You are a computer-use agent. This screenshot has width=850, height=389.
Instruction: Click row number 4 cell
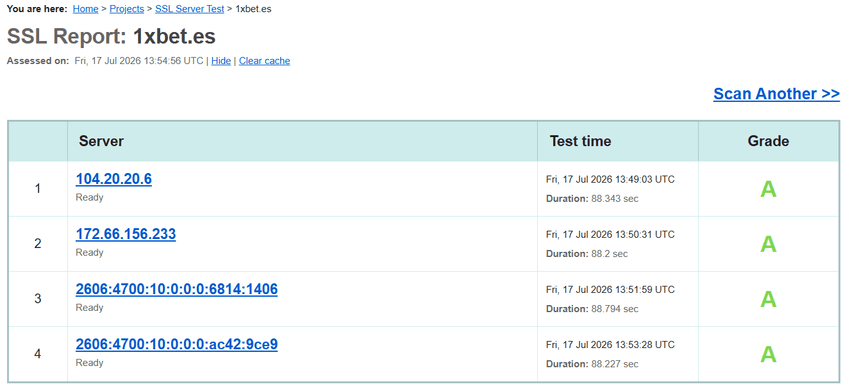(x=37, y=355)
